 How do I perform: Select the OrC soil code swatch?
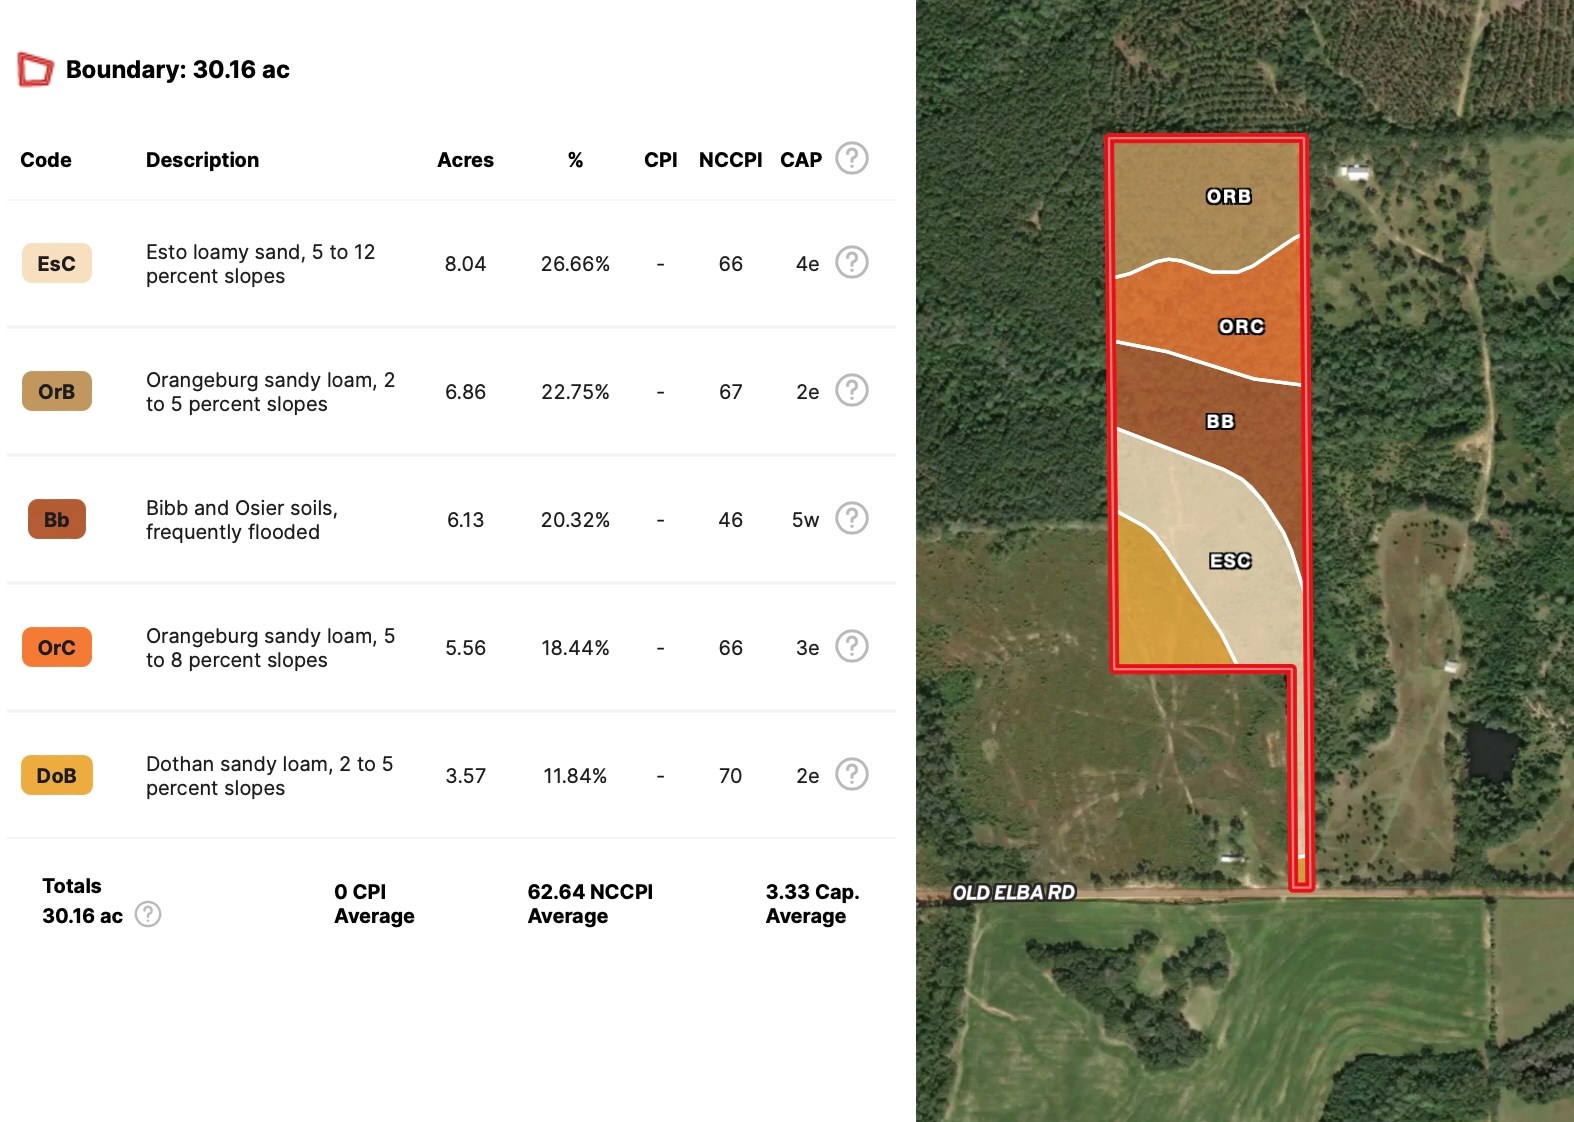(57, 647)
